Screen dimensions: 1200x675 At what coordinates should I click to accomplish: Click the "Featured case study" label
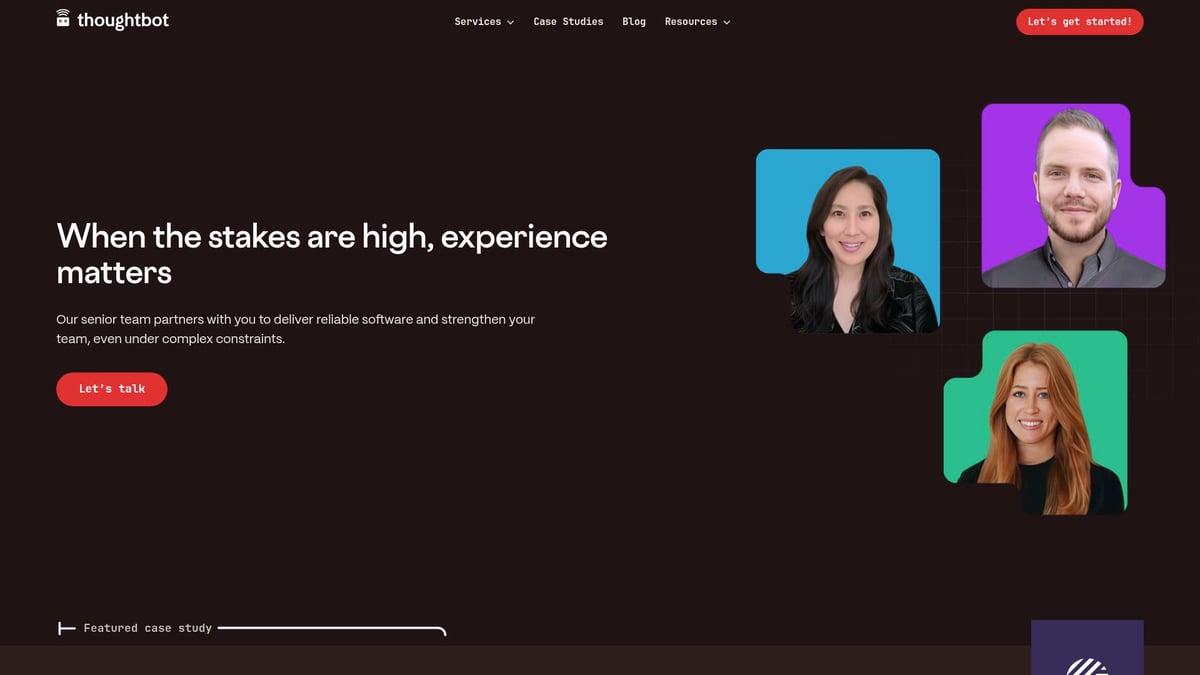click(x=148, y=628)
